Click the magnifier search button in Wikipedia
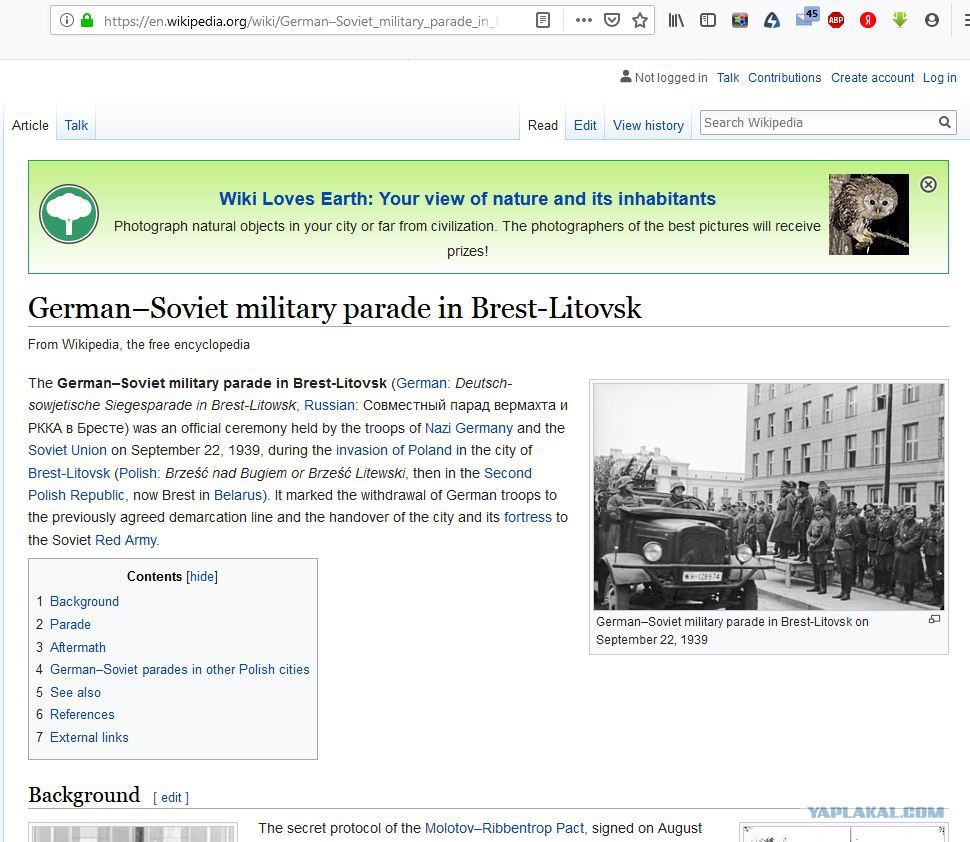 tap(945, 122)
